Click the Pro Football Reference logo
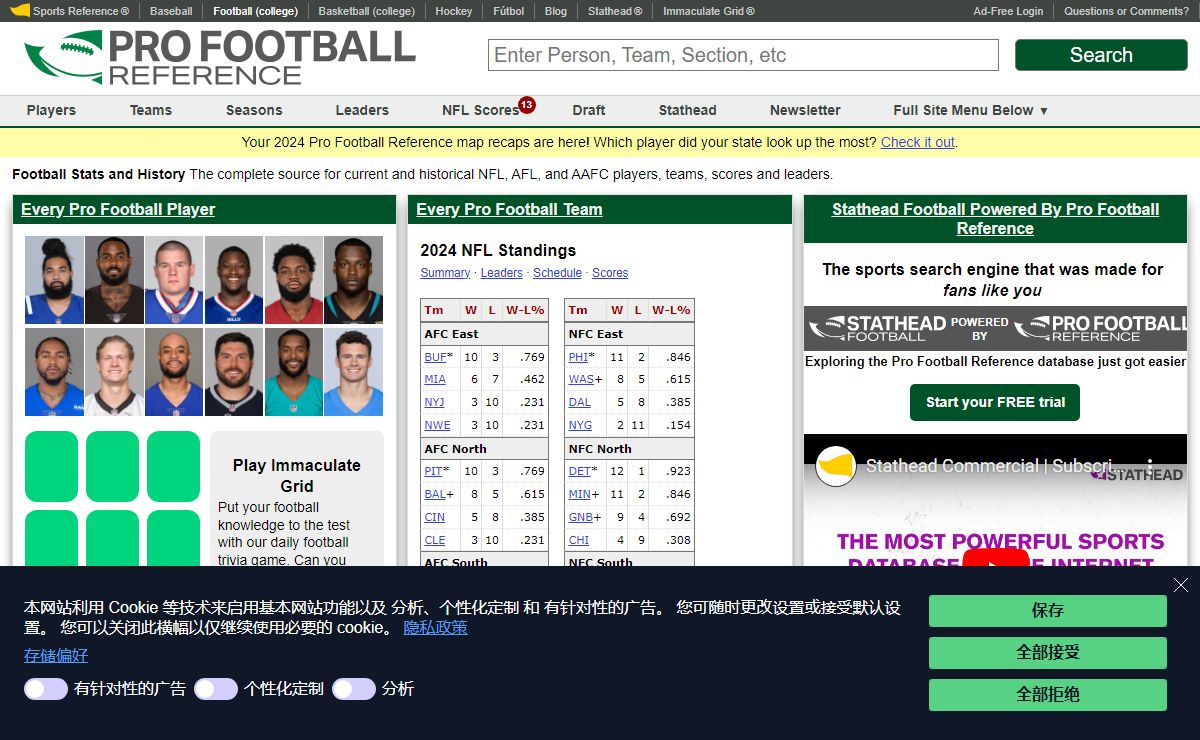Viewport: 1200px width, 740px height. pos(220,58)
